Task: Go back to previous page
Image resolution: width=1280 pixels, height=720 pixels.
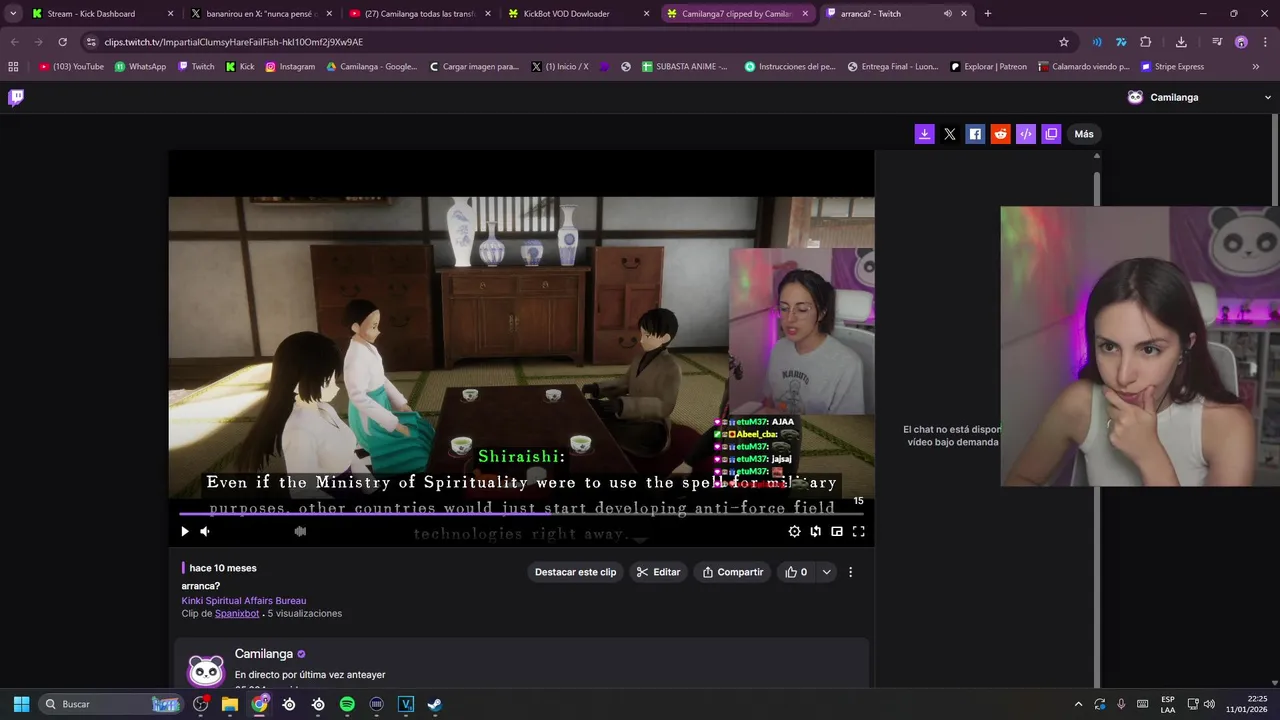Action: (14, 42)
